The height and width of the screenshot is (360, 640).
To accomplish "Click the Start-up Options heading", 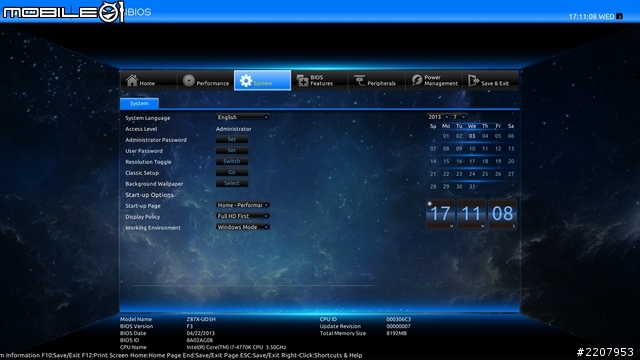I will pyautogui.click(x=149, y=195).
